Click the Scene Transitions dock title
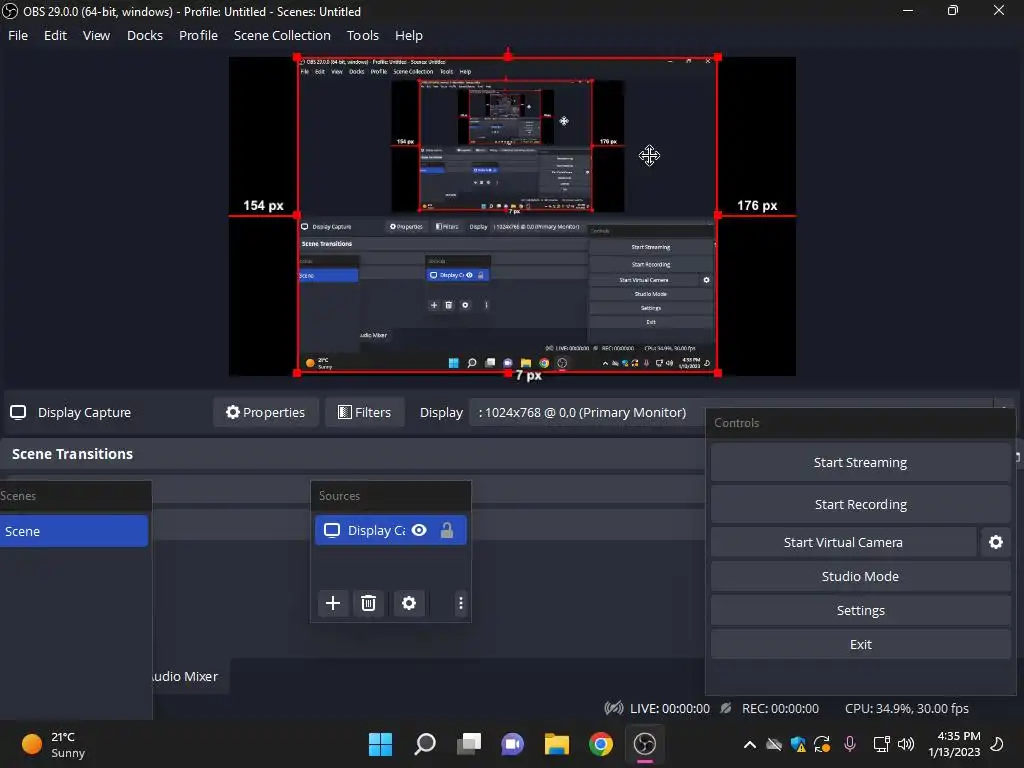This screenshot has height=768, width=1024. click(x=72, y=454)
